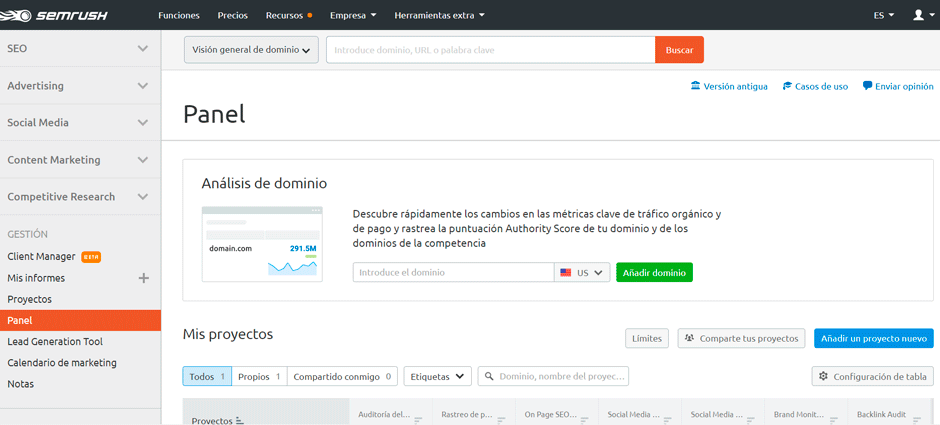
Task: Open the Casos de uso link
Action: 815,86
